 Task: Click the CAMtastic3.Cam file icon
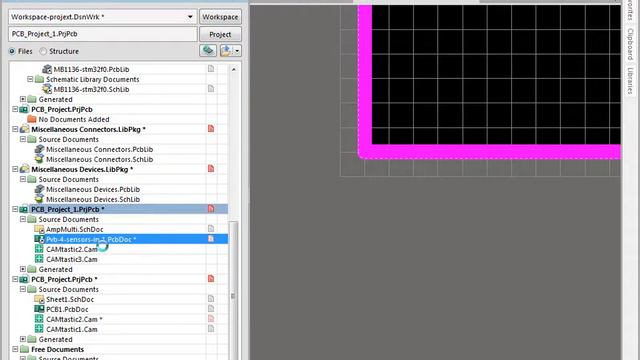tap(39, 259)
